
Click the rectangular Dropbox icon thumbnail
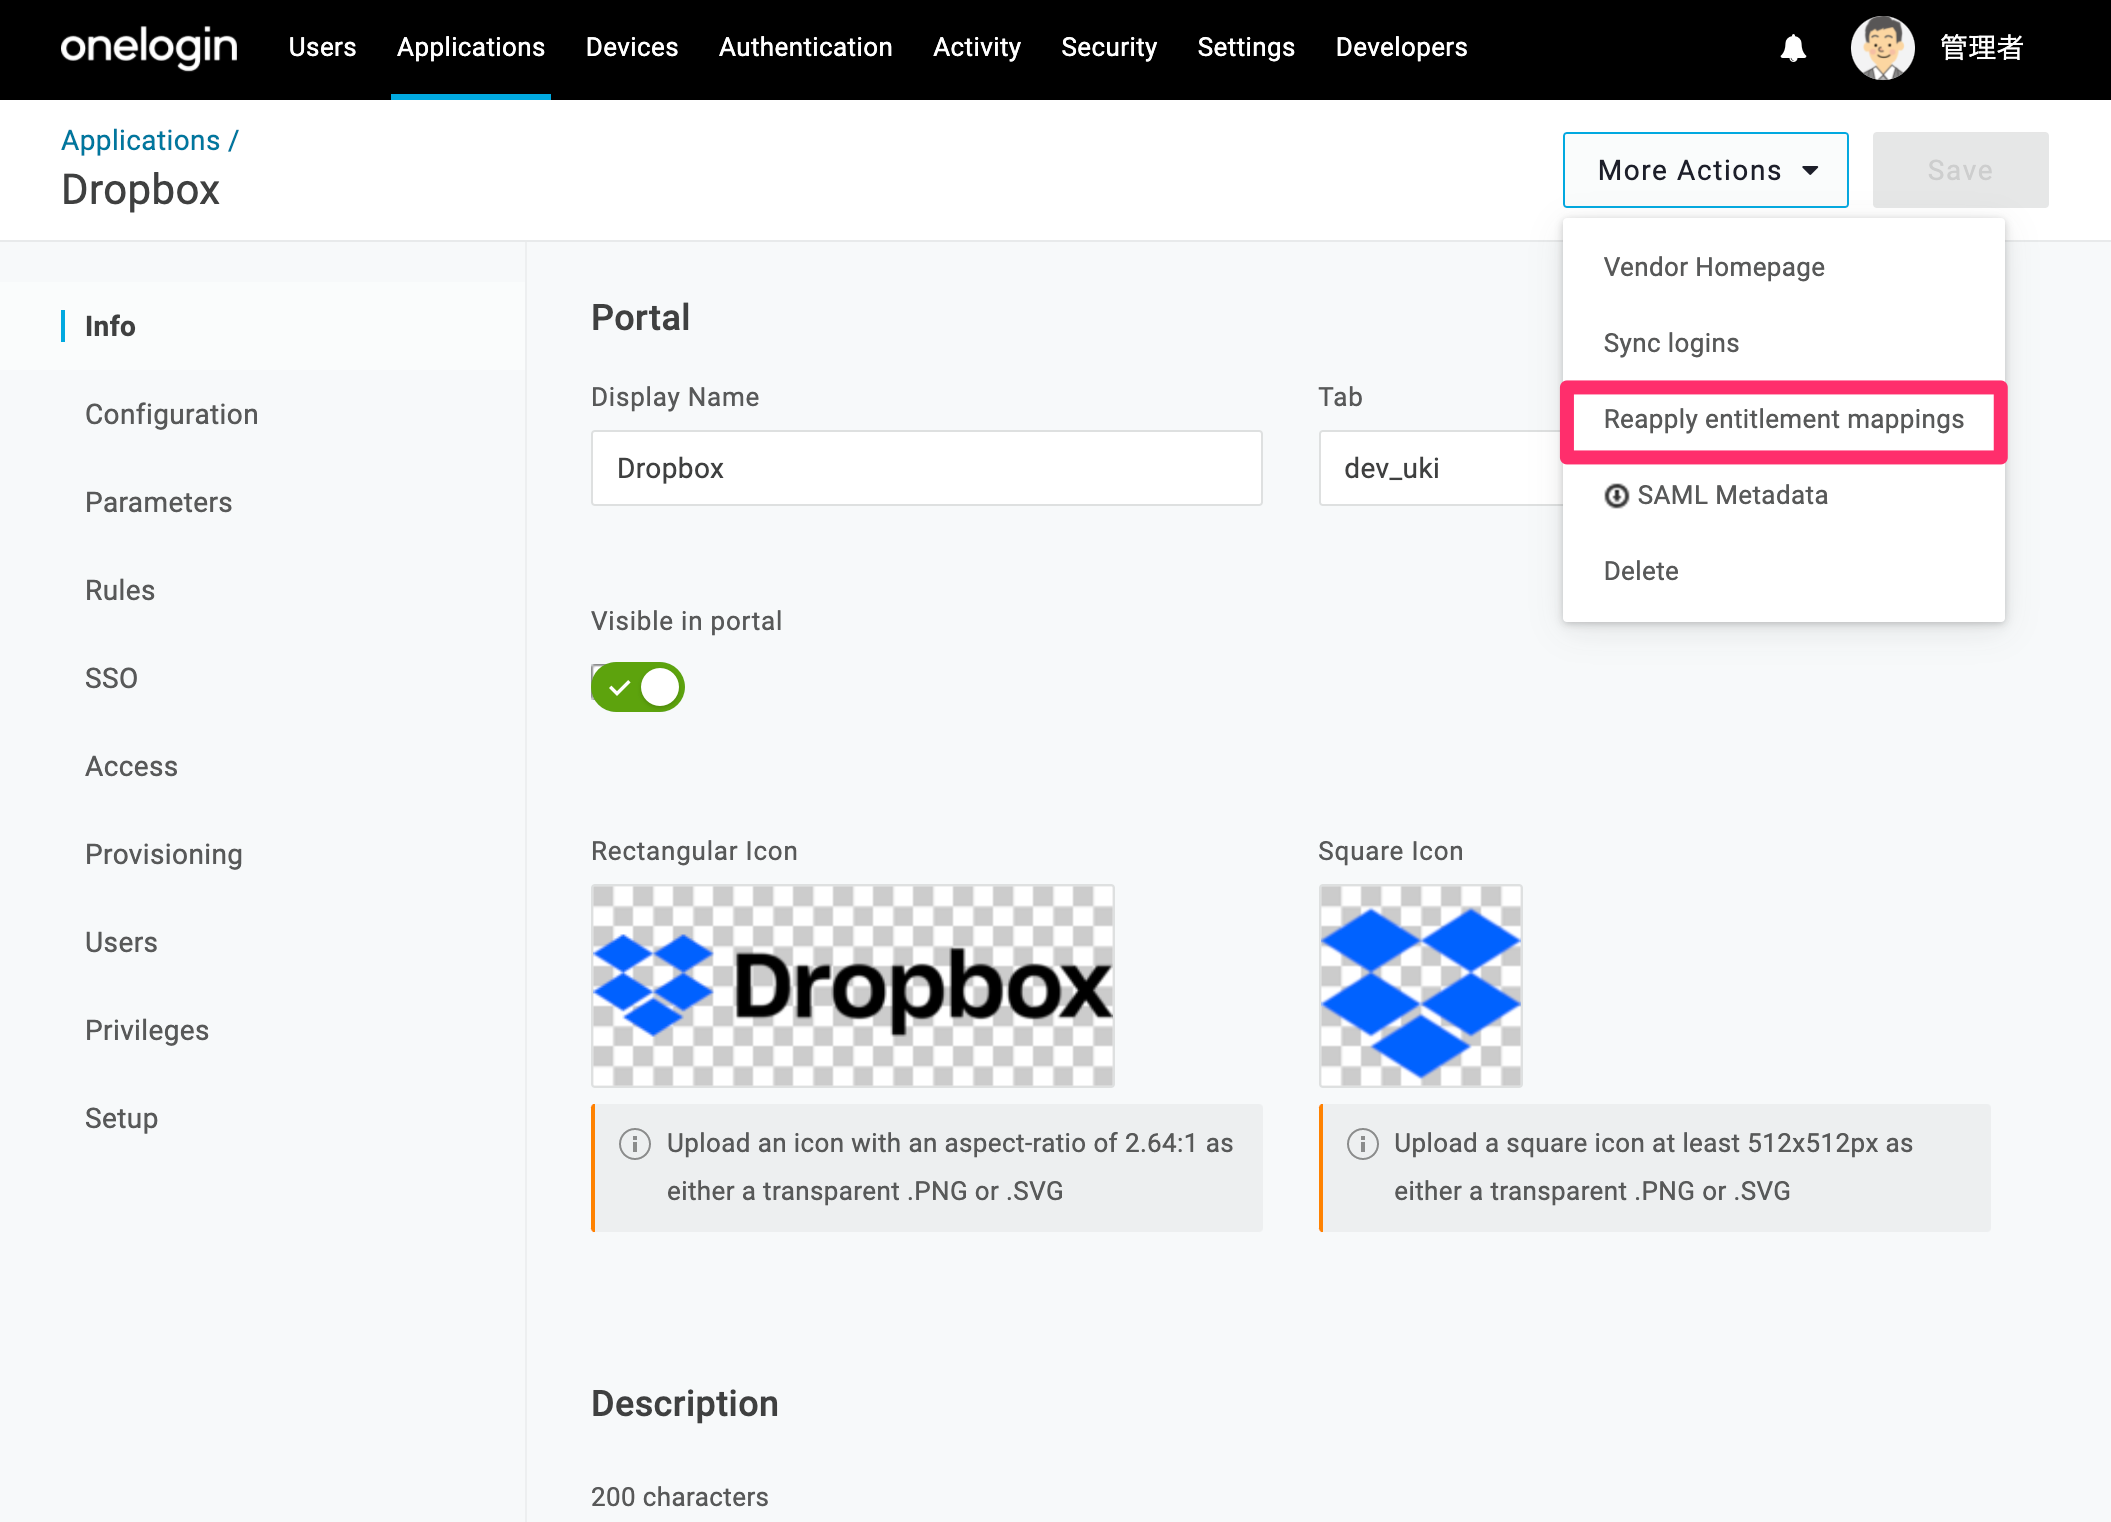852,986
